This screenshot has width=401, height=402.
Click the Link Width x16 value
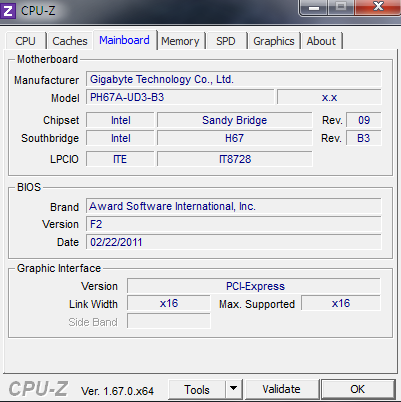(169, 303)
